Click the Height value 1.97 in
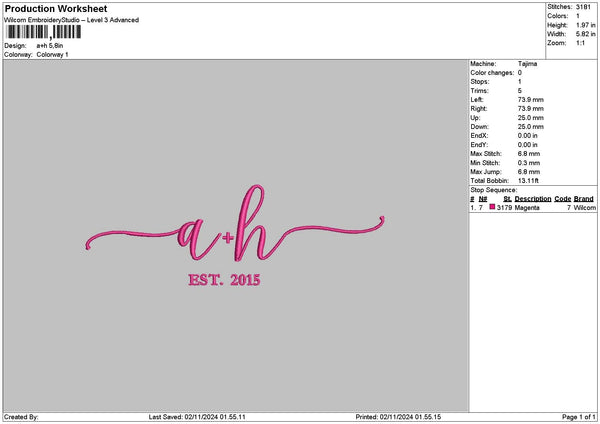This screenshot has height=424, width=600. click(x=586, y=25)
